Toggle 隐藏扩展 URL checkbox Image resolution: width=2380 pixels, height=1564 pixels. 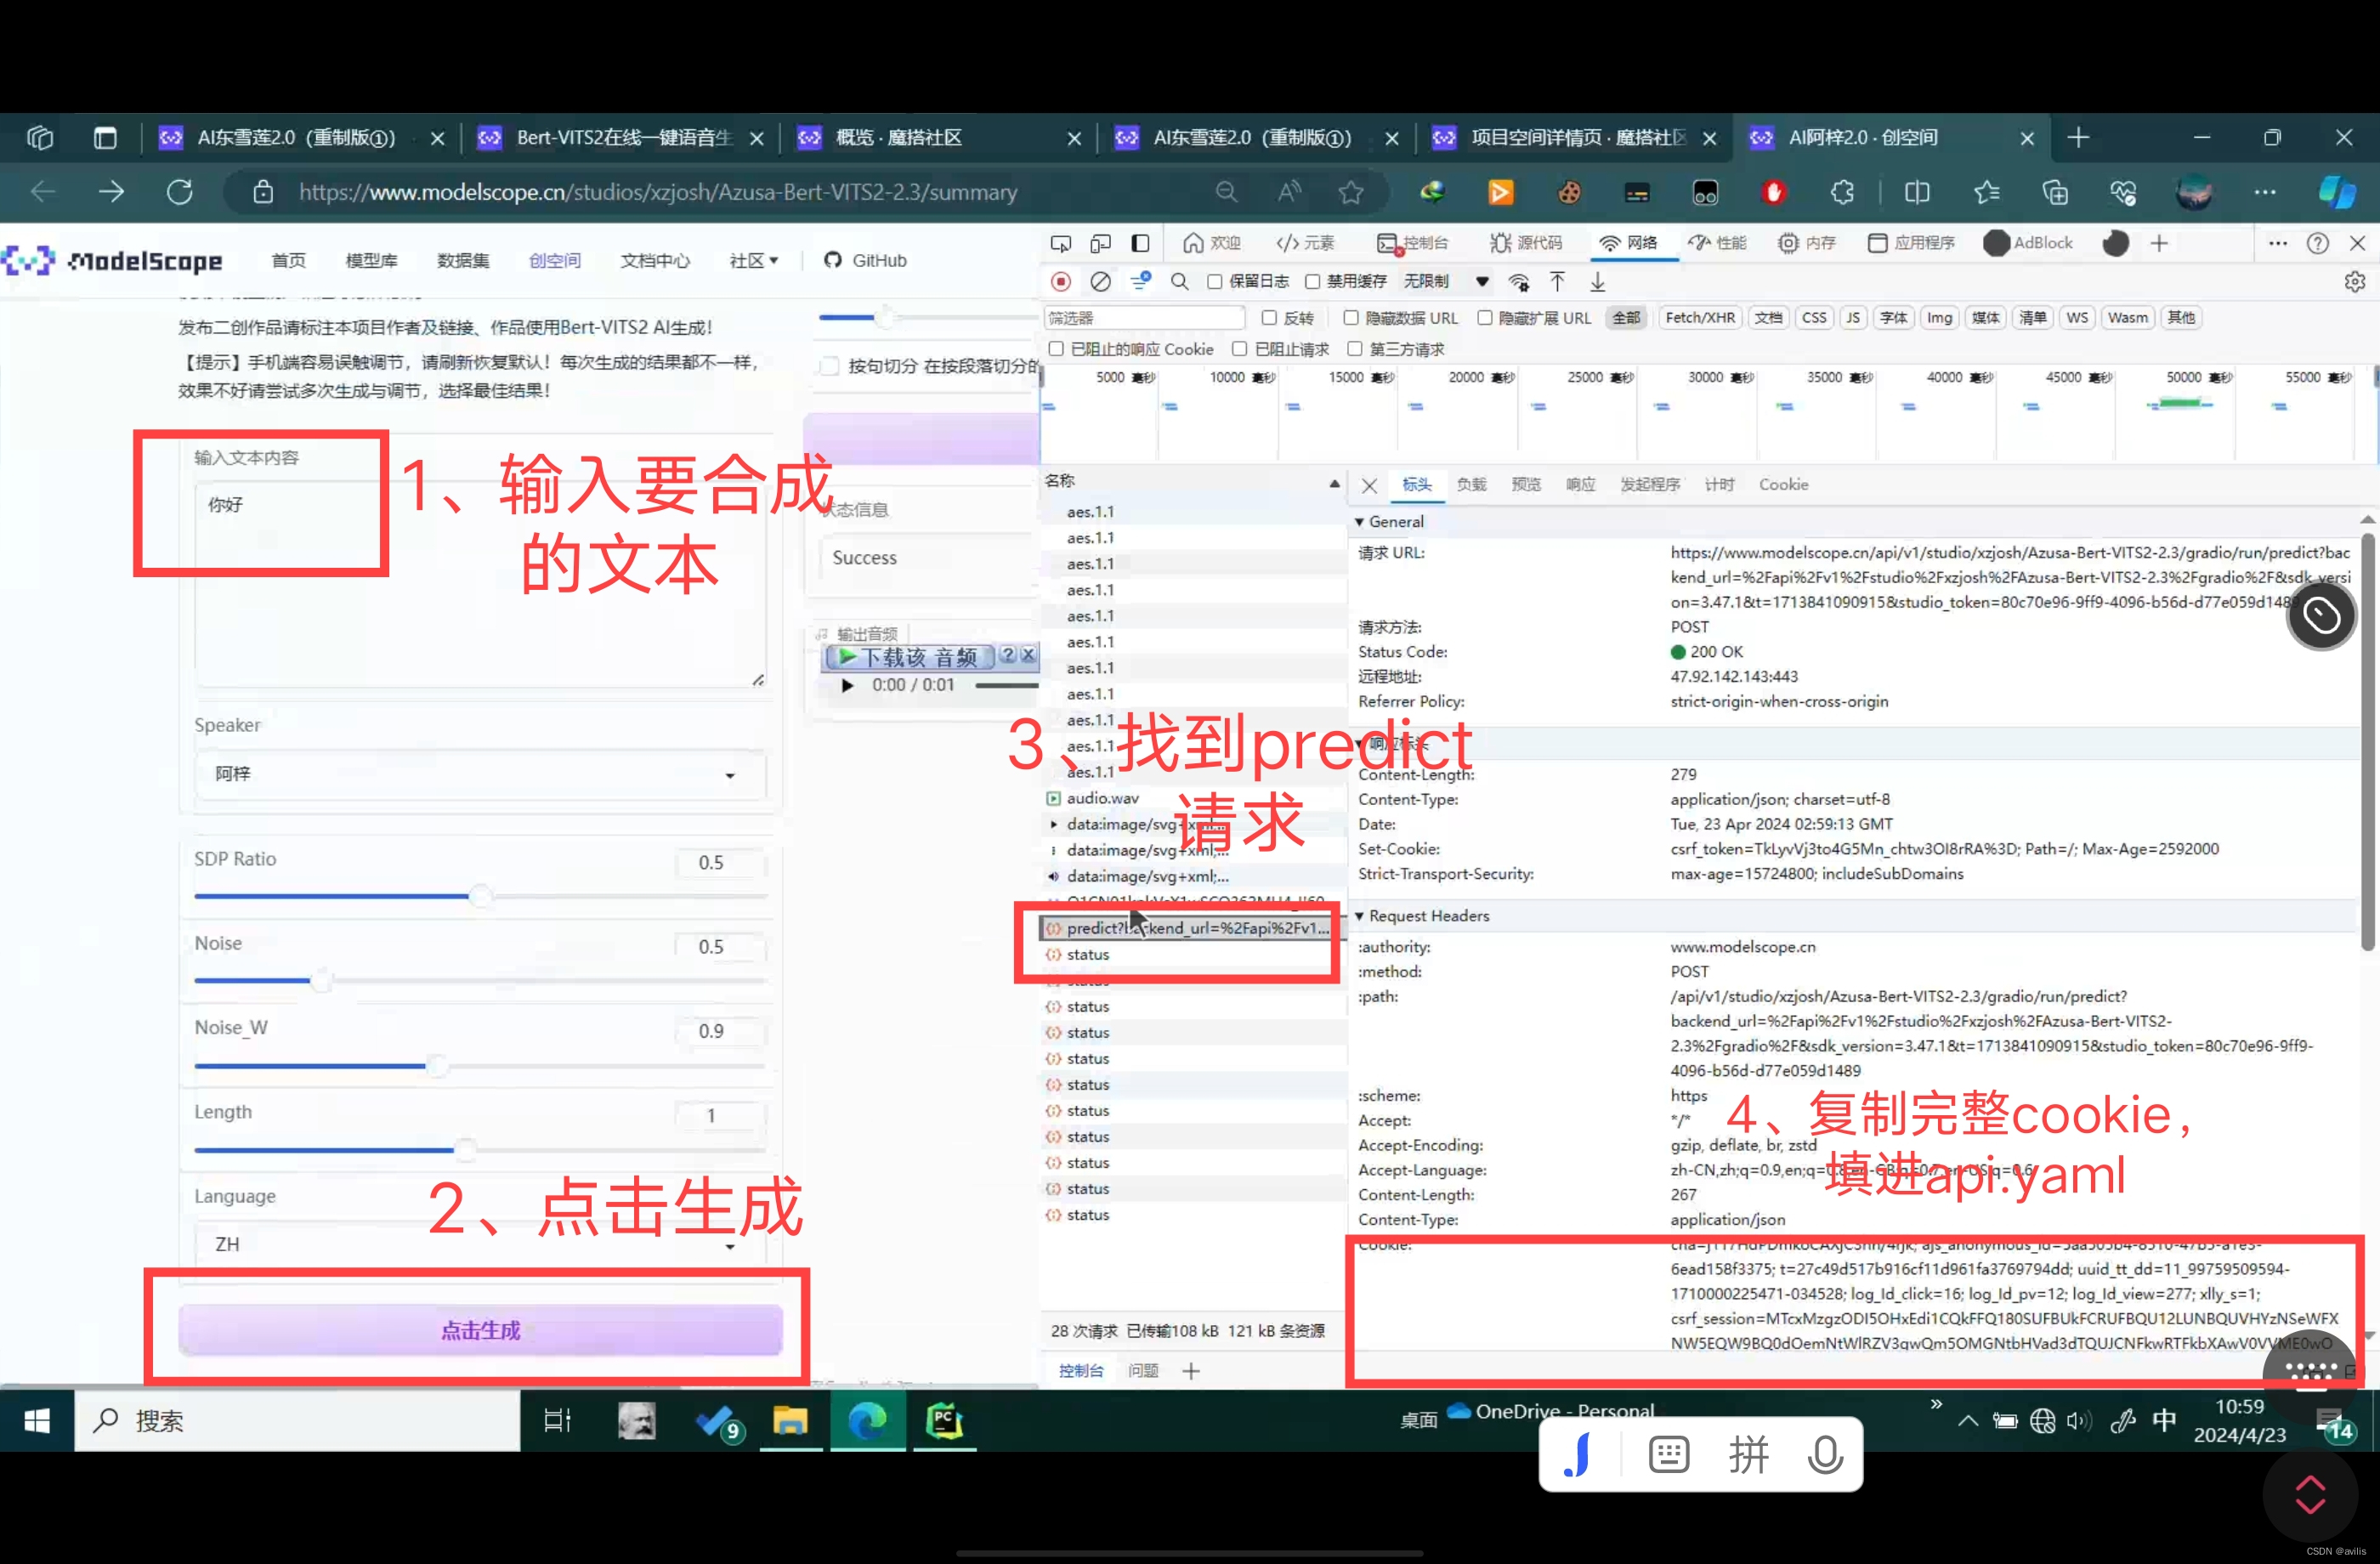1484,318
